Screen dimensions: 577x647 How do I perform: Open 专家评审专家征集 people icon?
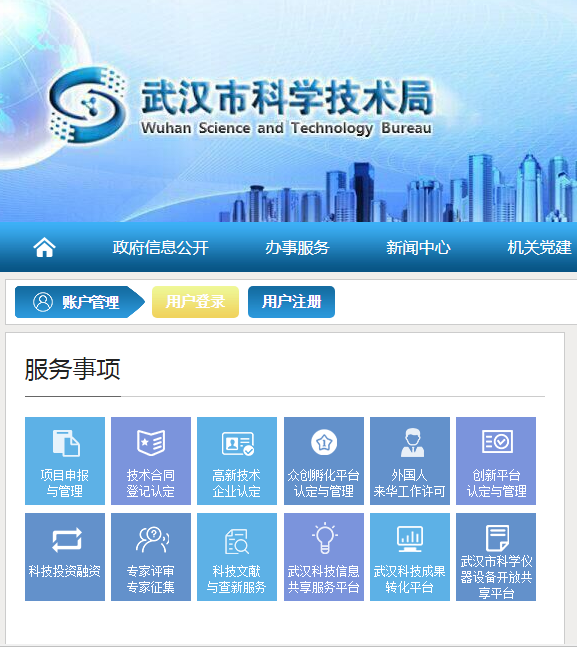(152, 539)
